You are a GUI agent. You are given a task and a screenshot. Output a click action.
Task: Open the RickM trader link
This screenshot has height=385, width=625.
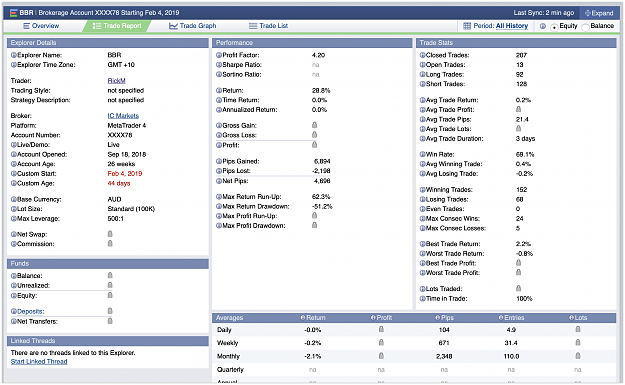point(116,81)
